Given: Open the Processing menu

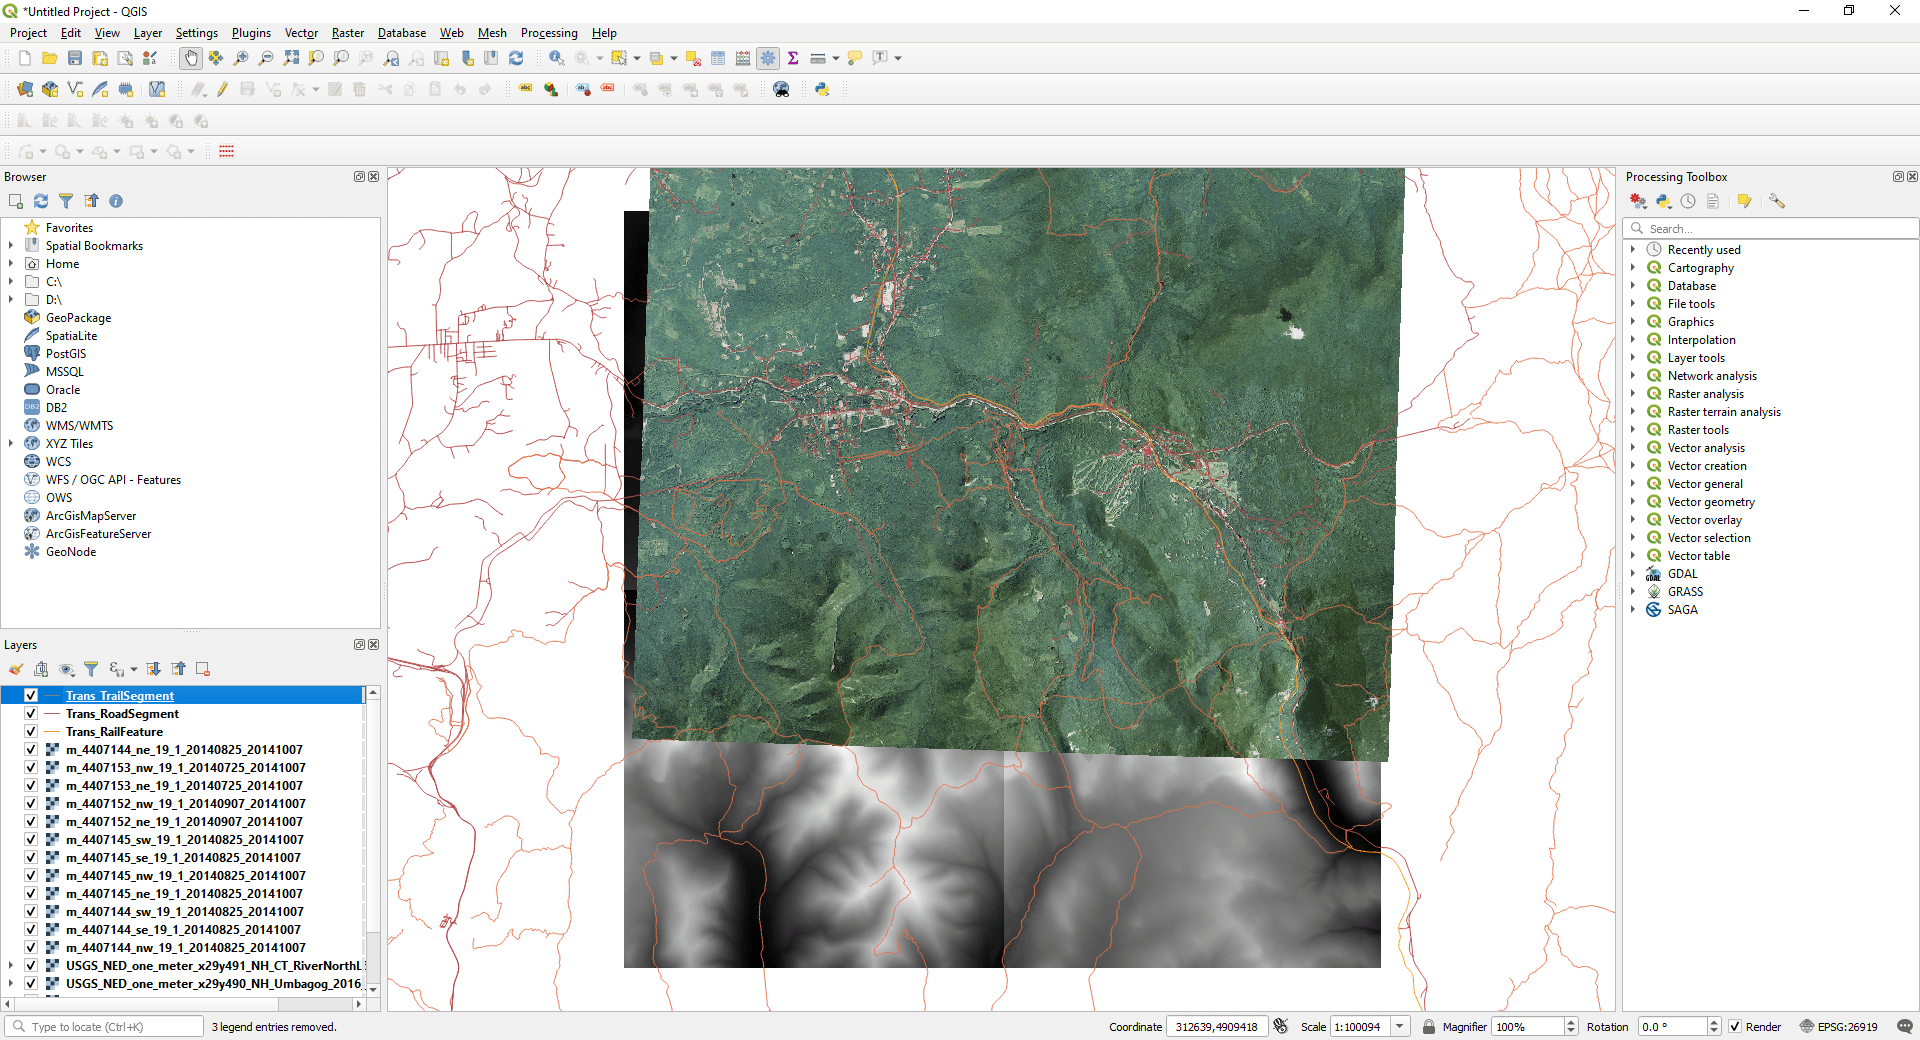Looking at the screenshot, I should click(x=549, y=33).
